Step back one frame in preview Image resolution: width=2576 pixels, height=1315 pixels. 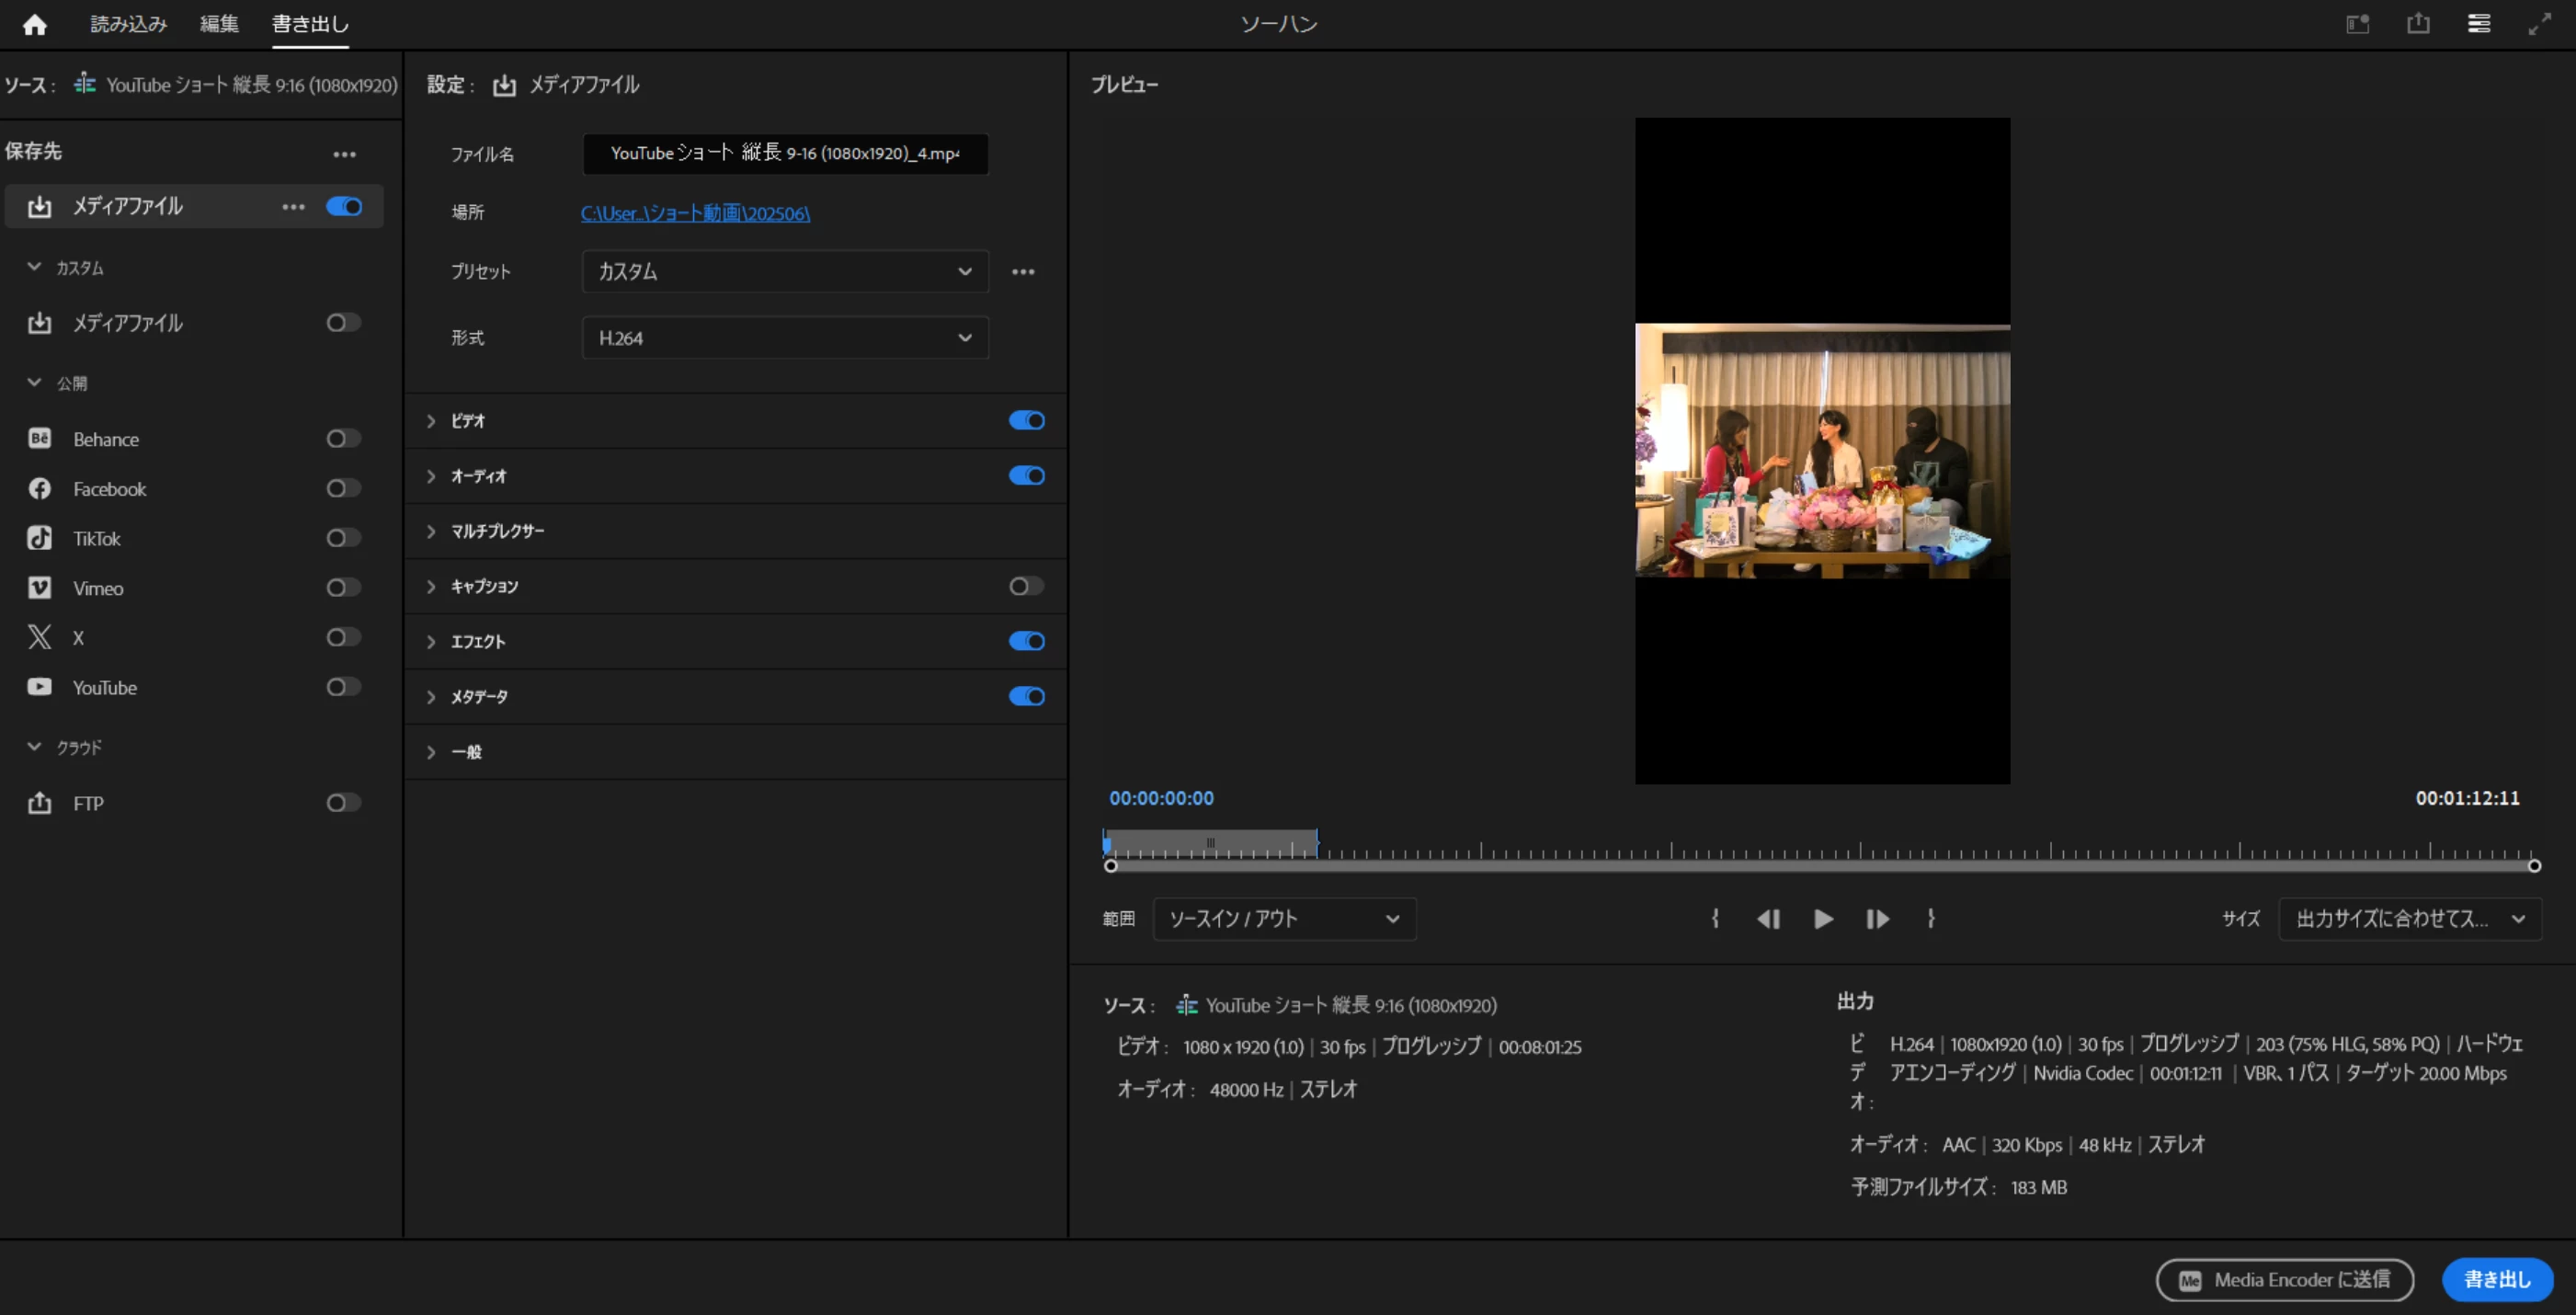pyautogui.click(x=1768, y=919)
